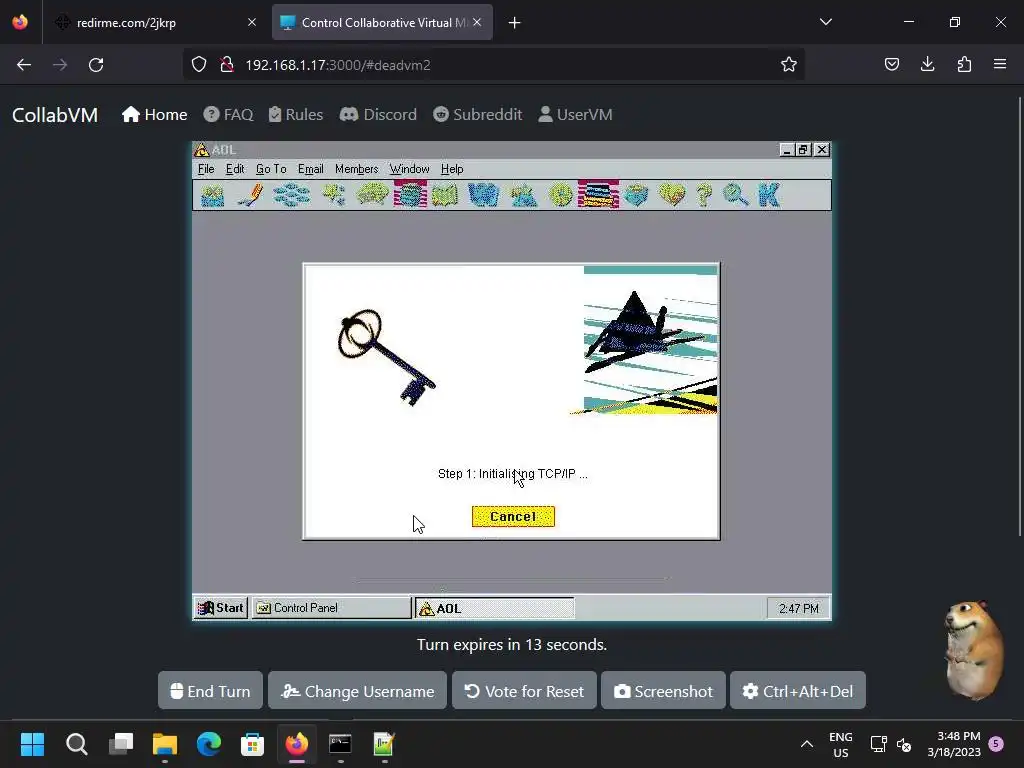Screen dimensions: 1024x768
Task: Open the people chat bubble icon
Action: 372,195
